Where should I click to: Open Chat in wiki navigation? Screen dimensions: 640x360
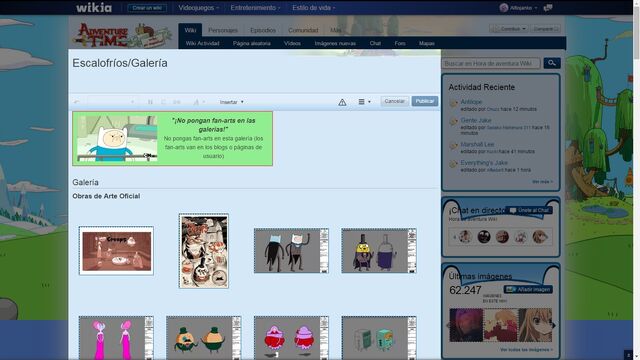click(375, 43)
